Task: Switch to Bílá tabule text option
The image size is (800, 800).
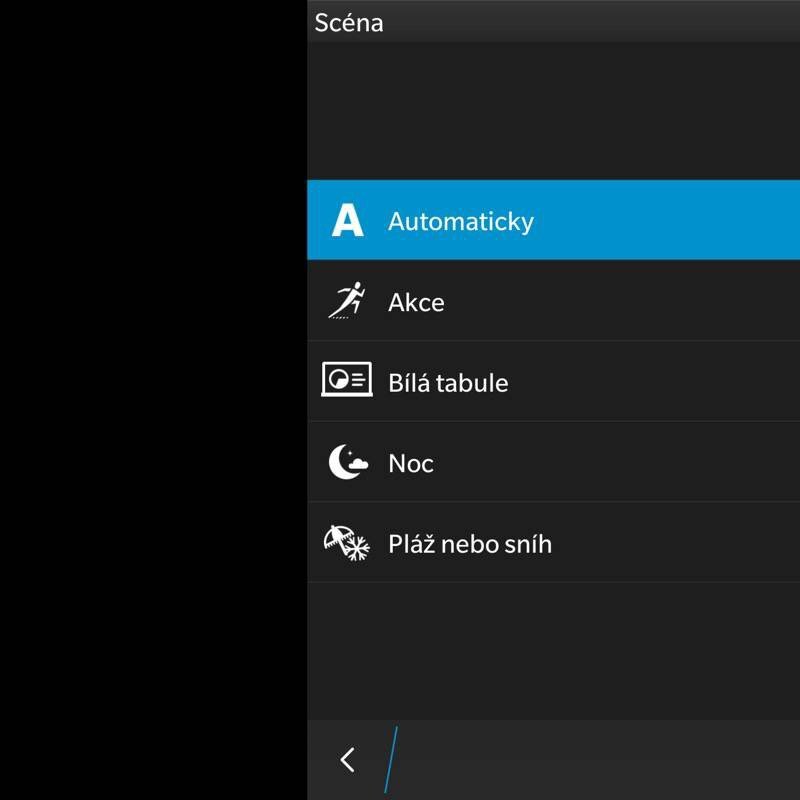Action: pos(448,383)
